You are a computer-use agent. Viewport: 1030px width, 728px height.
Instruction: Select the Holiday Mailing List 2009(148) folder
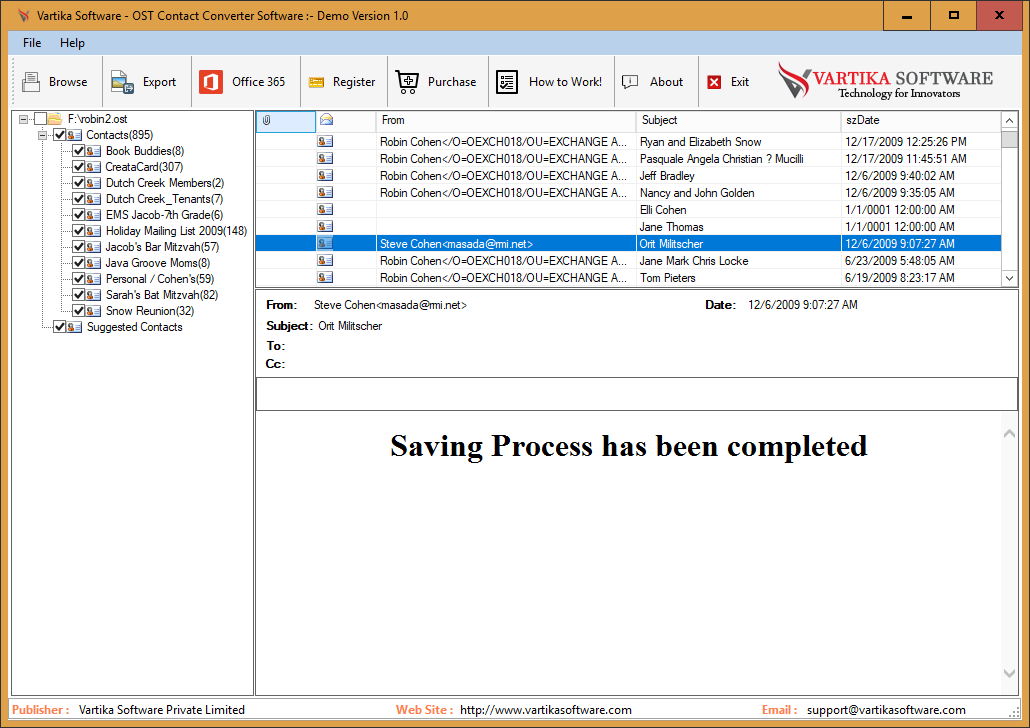point(176,231)
